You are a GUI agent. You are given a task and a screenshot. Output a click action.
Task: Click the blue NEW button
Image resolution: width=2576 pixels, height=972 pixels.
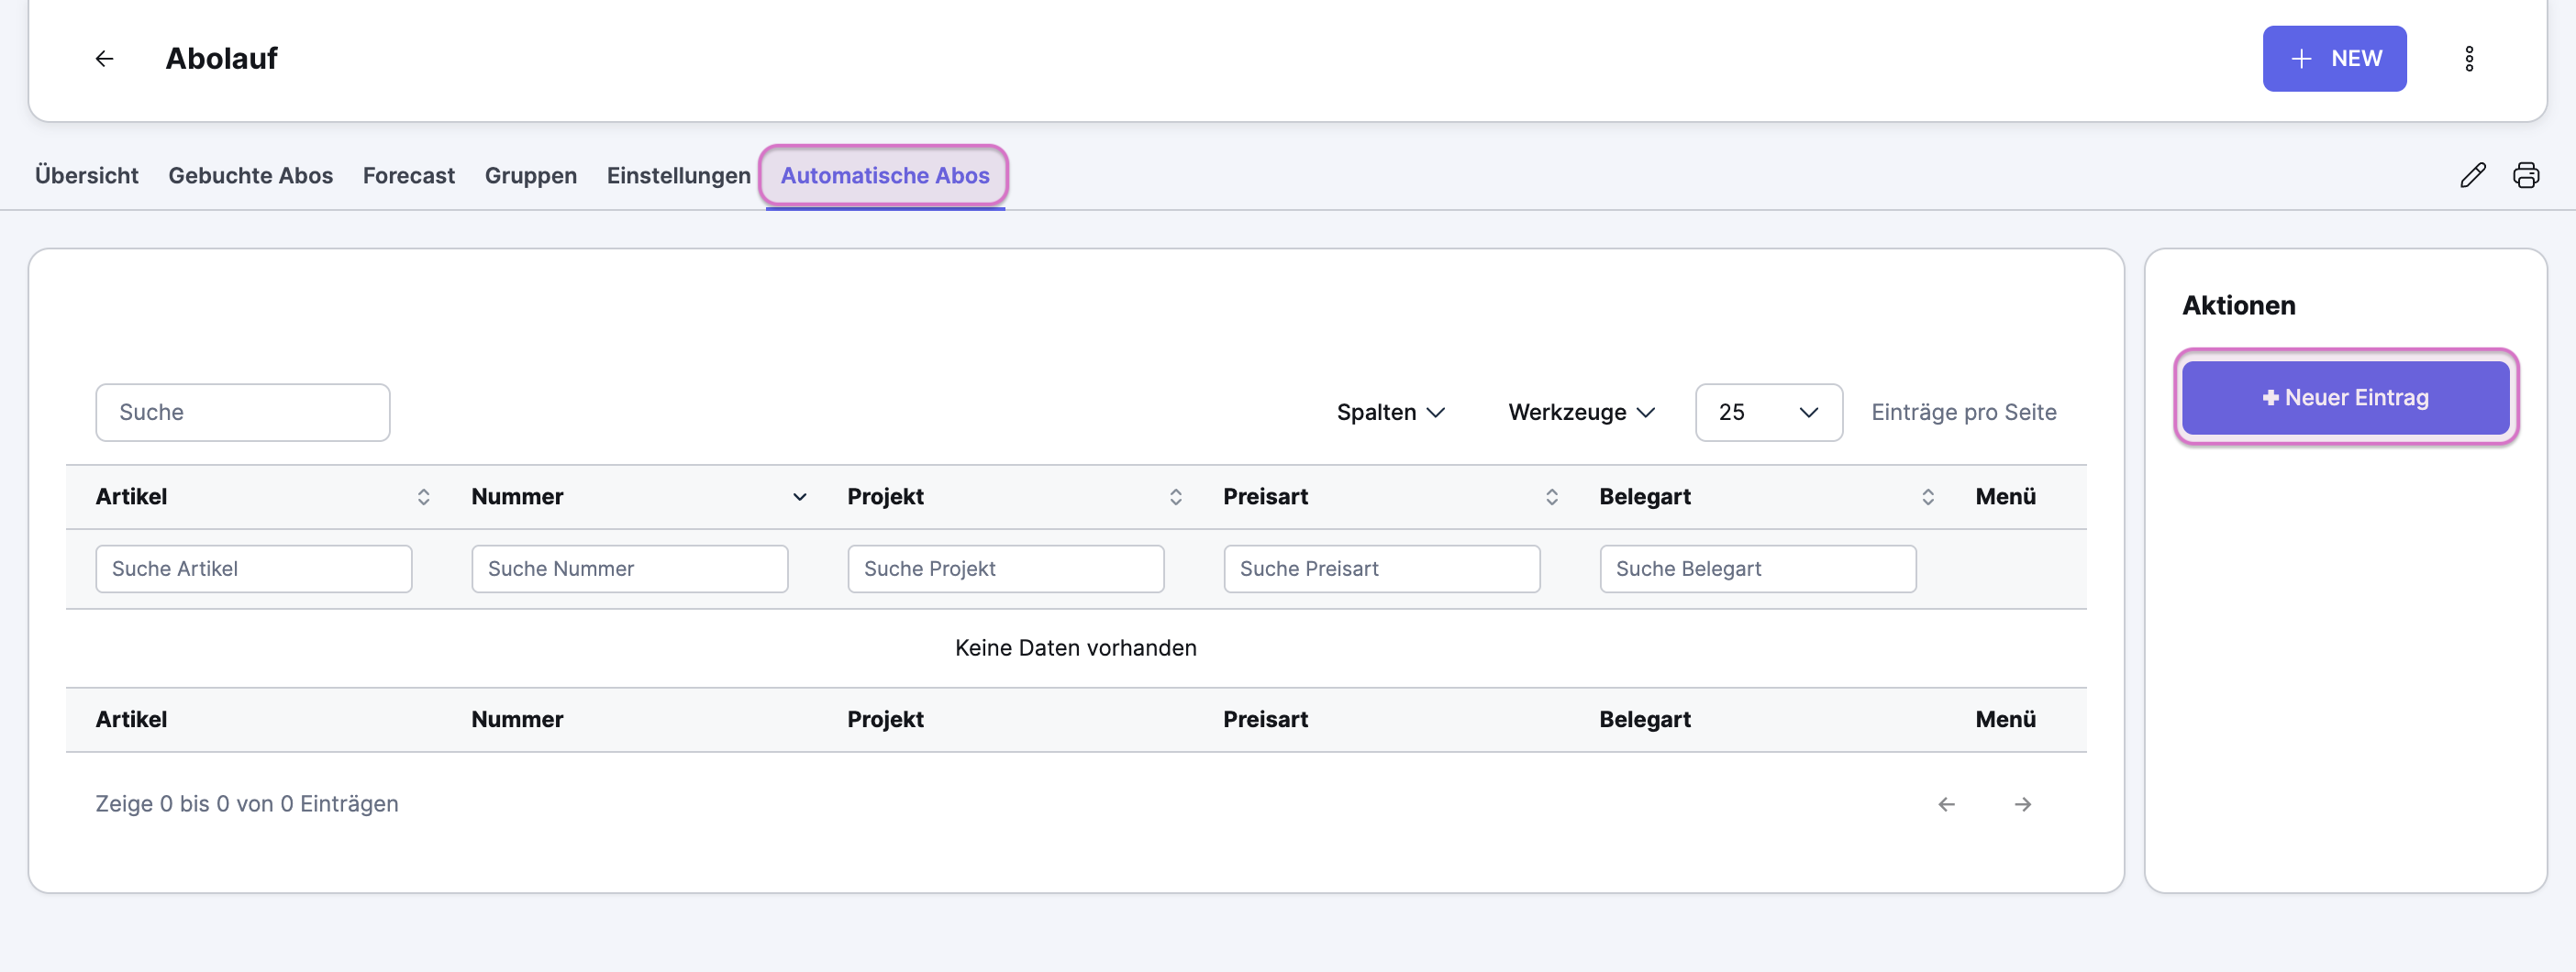(x=2334, y=59)
